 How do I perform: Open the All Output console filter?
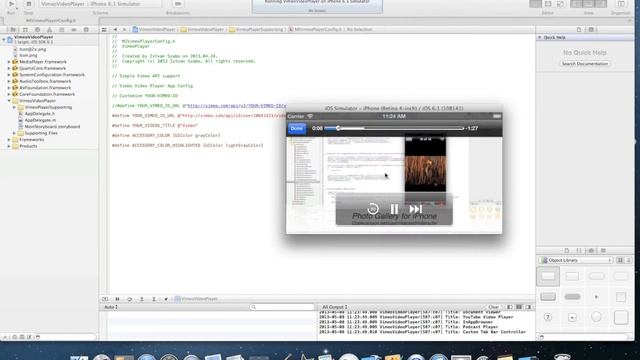[x=335, y=307]
